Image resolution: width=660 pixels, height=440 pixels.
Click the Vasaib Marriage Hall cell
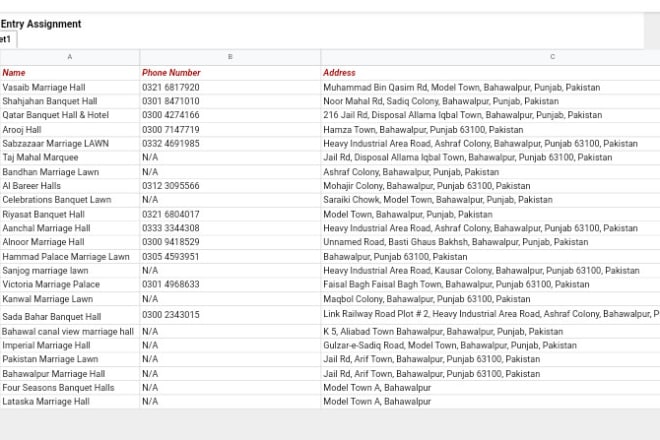pos(69,88)
